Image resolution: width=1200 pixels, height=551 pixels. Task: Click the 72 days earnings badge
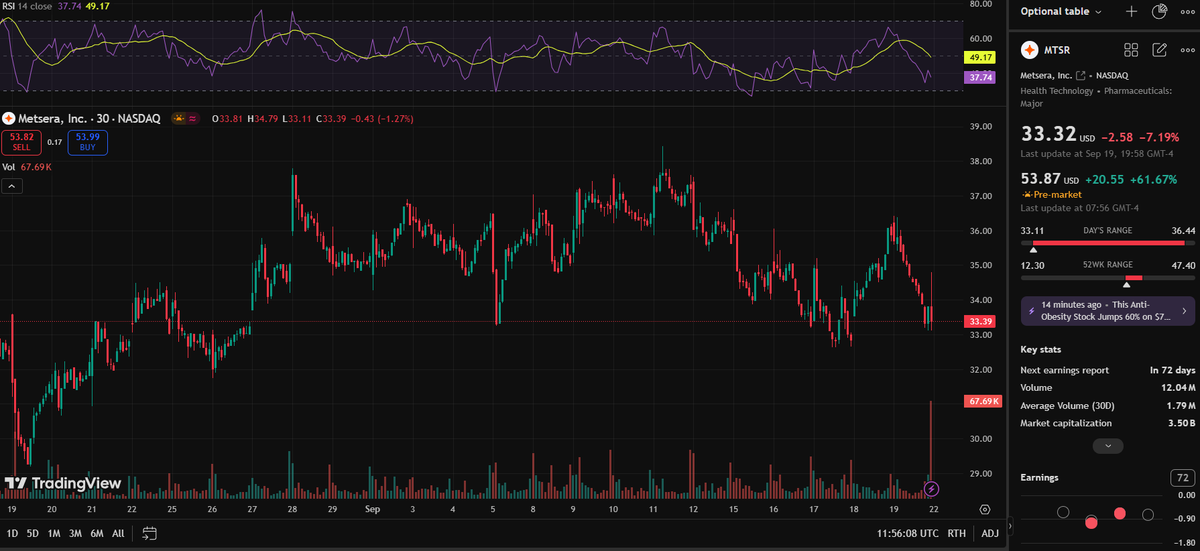1181,478
